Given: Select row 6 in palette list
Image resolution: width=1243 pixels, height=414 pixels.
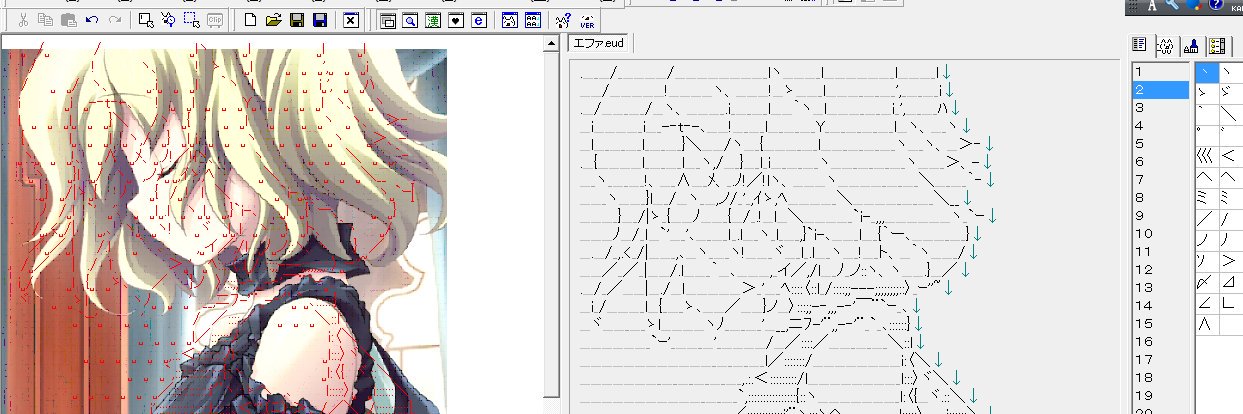Looking at the screenshot, I should pyautogui.click(x=1160, y=161).
